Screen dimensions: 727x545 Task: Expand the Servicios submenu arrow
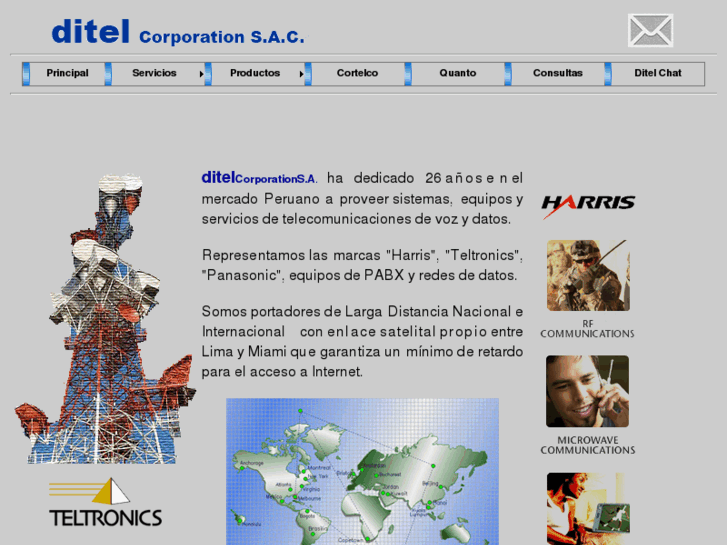(x=202, y=74)
